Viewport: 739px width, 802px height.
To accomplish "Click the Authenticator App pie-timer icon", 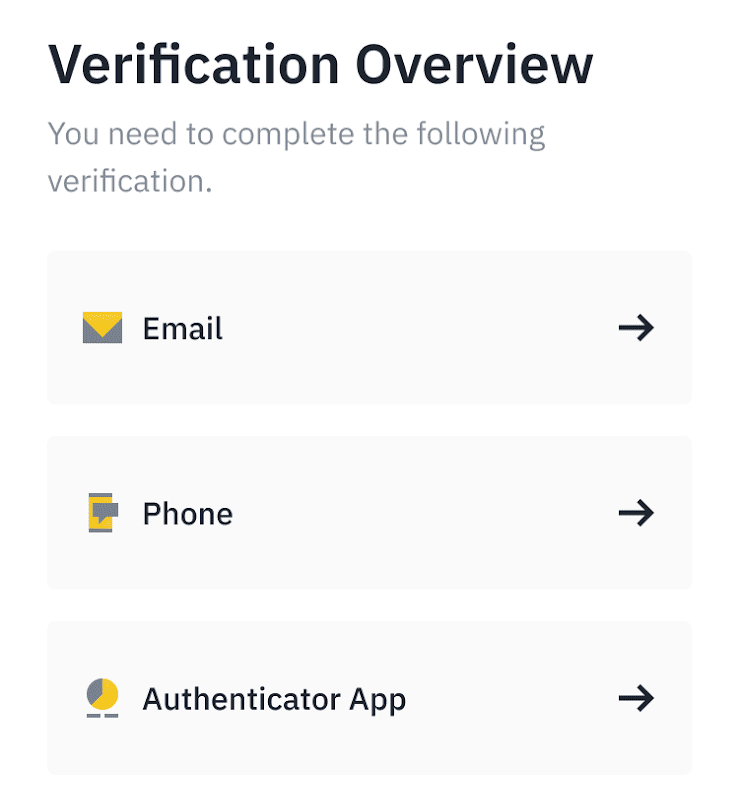I will coord(102,697).
